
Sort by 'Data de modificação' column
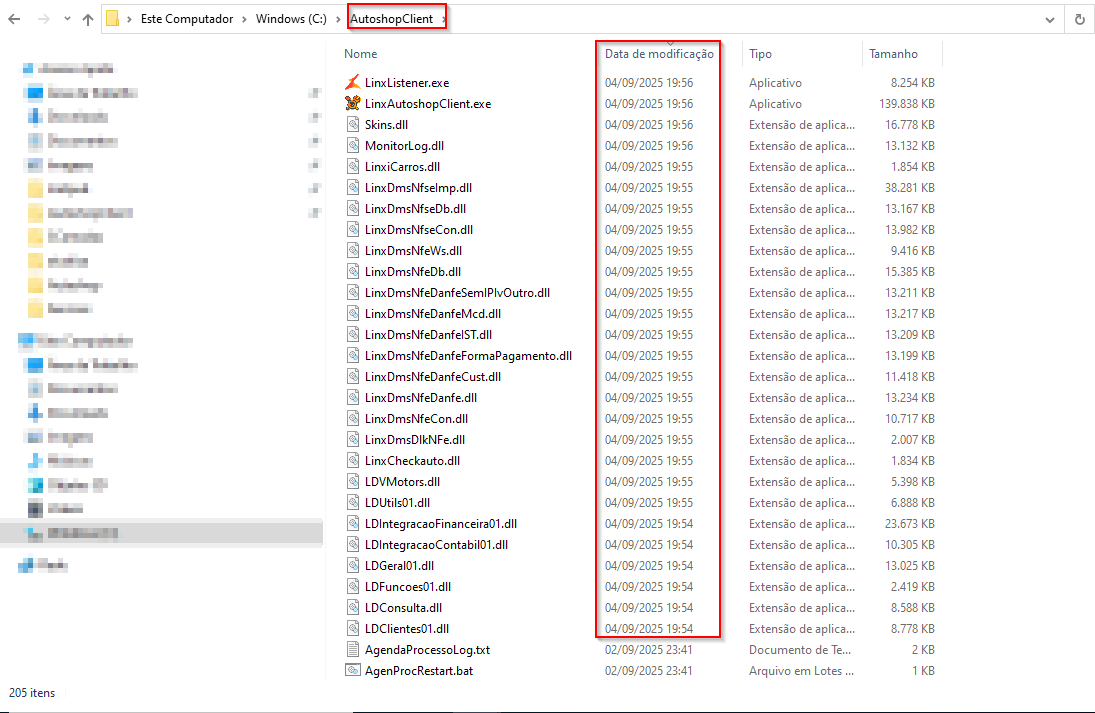(659, 54)
